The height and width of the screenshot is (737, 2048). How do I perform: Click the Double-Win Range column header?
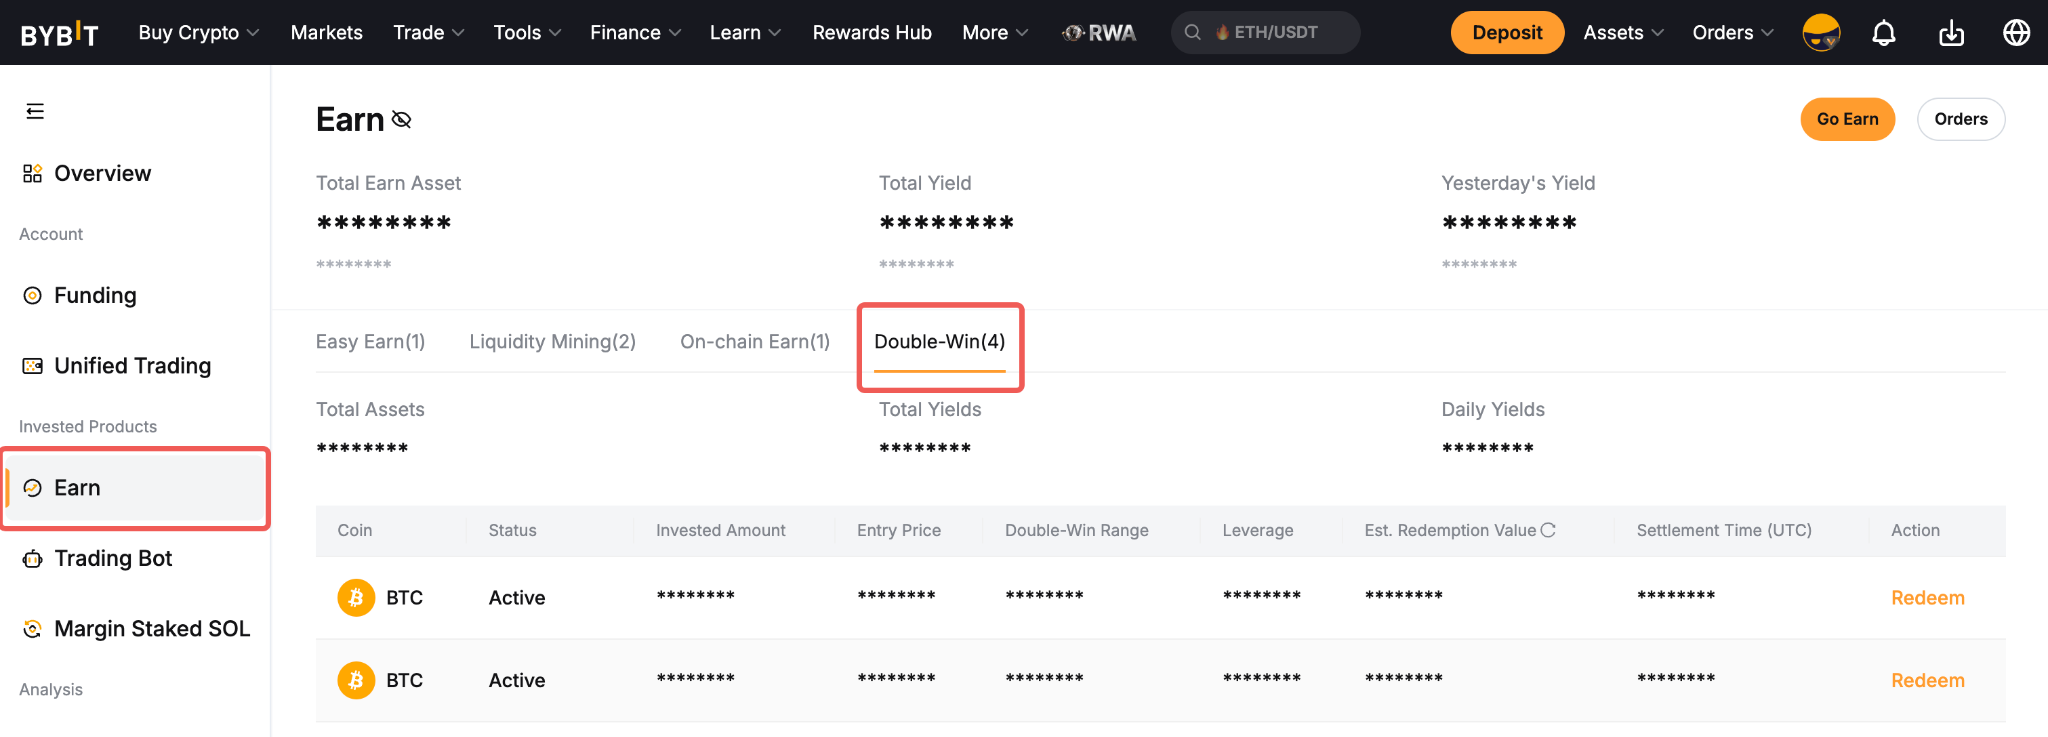click(1077, 530)
